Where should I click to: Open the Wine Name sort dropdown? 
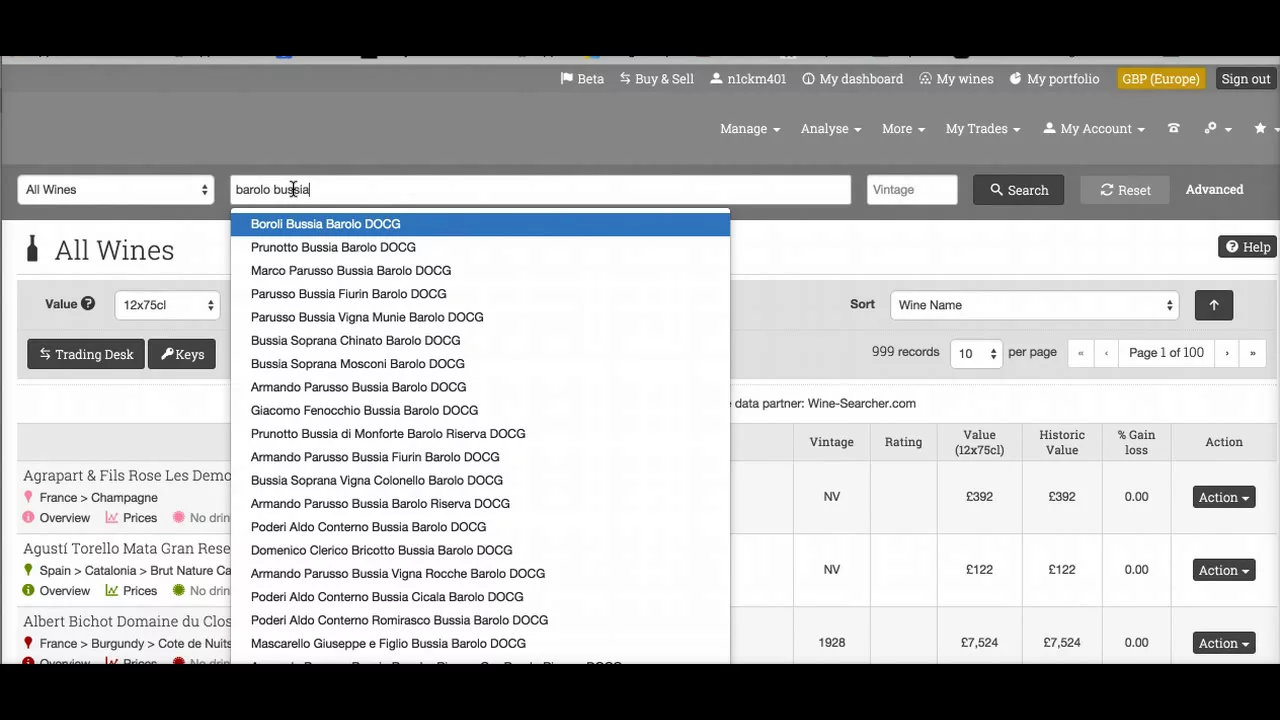pos(1034,305)
